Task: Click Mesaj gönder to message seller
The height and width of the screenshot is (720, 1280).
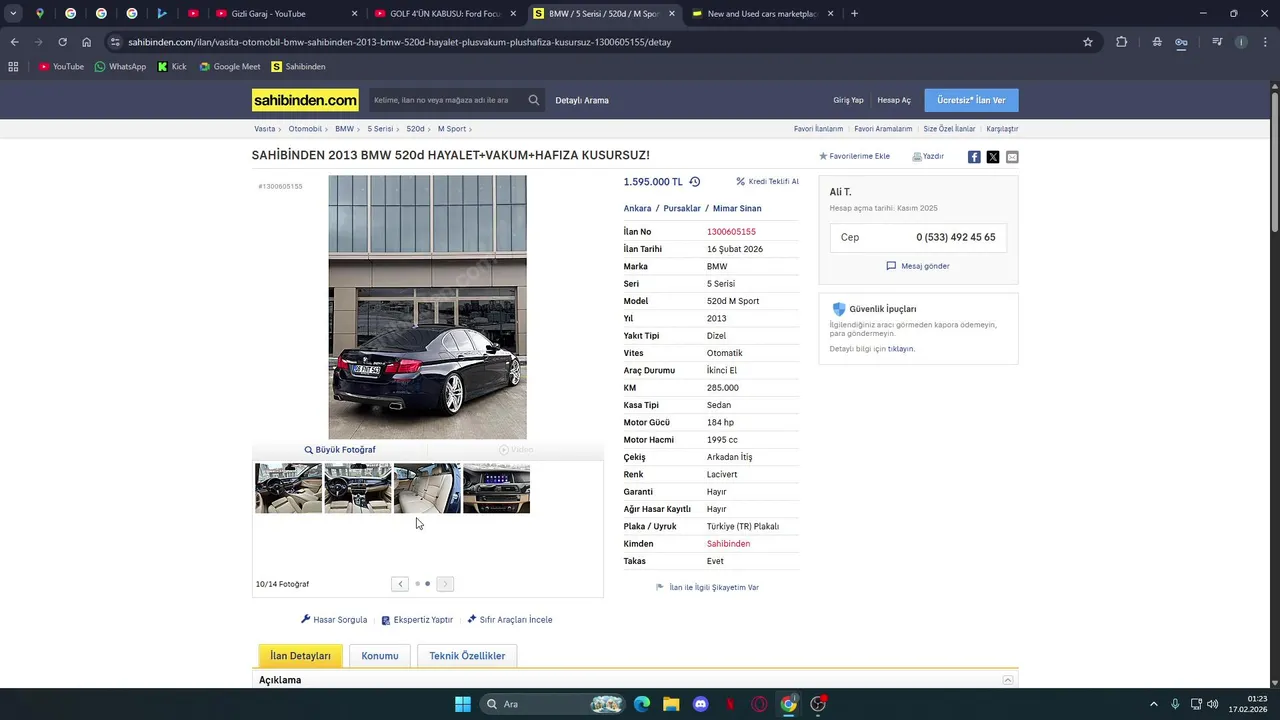Action: pyautogui.click(x=918, y=266)
